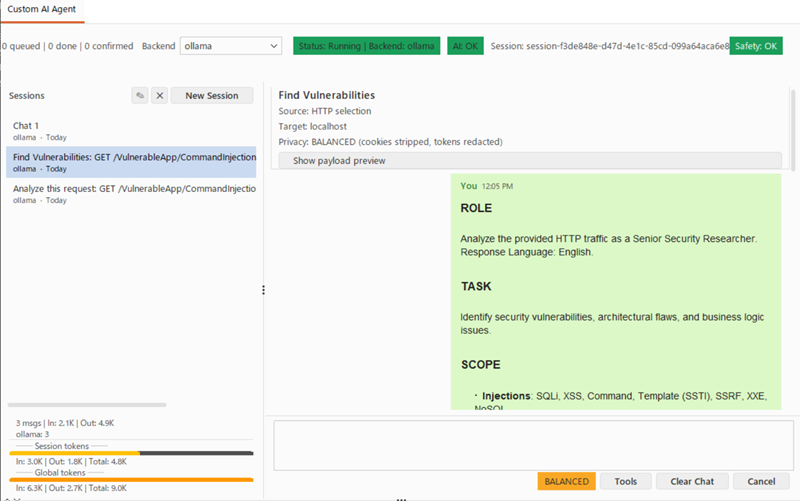Click the Clear Chat button
Image resolution: width=800 pixels, height=501 pixels.
point(692,481)
